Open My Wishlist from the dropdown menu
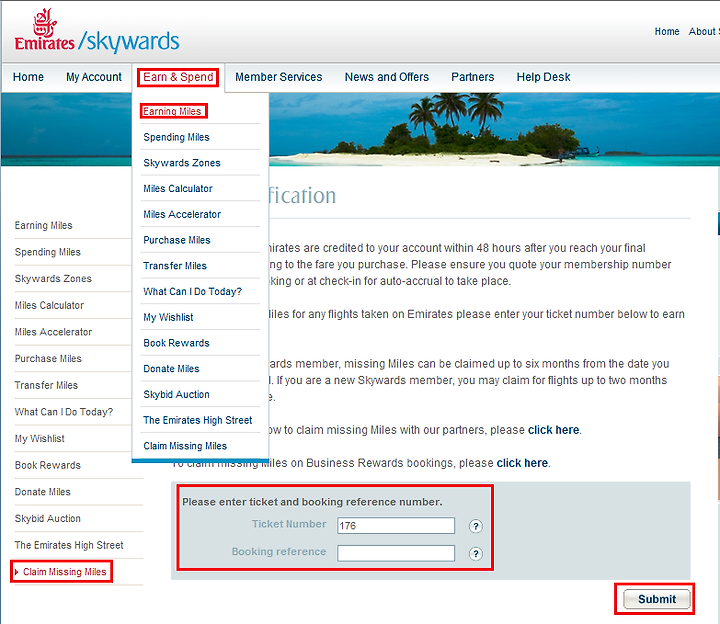The width and height of the screenshot is (720, 624). point(168,317)
